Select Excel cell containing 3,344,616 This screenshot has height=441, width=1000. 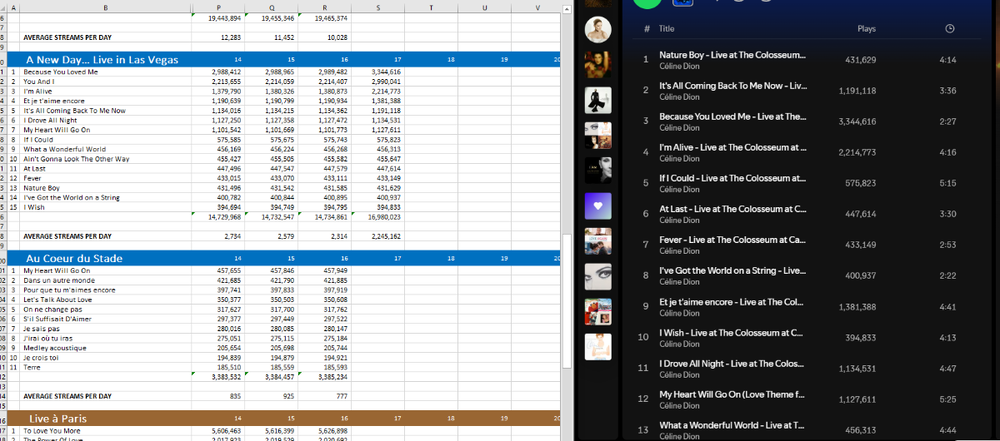[x=378, y=72]
